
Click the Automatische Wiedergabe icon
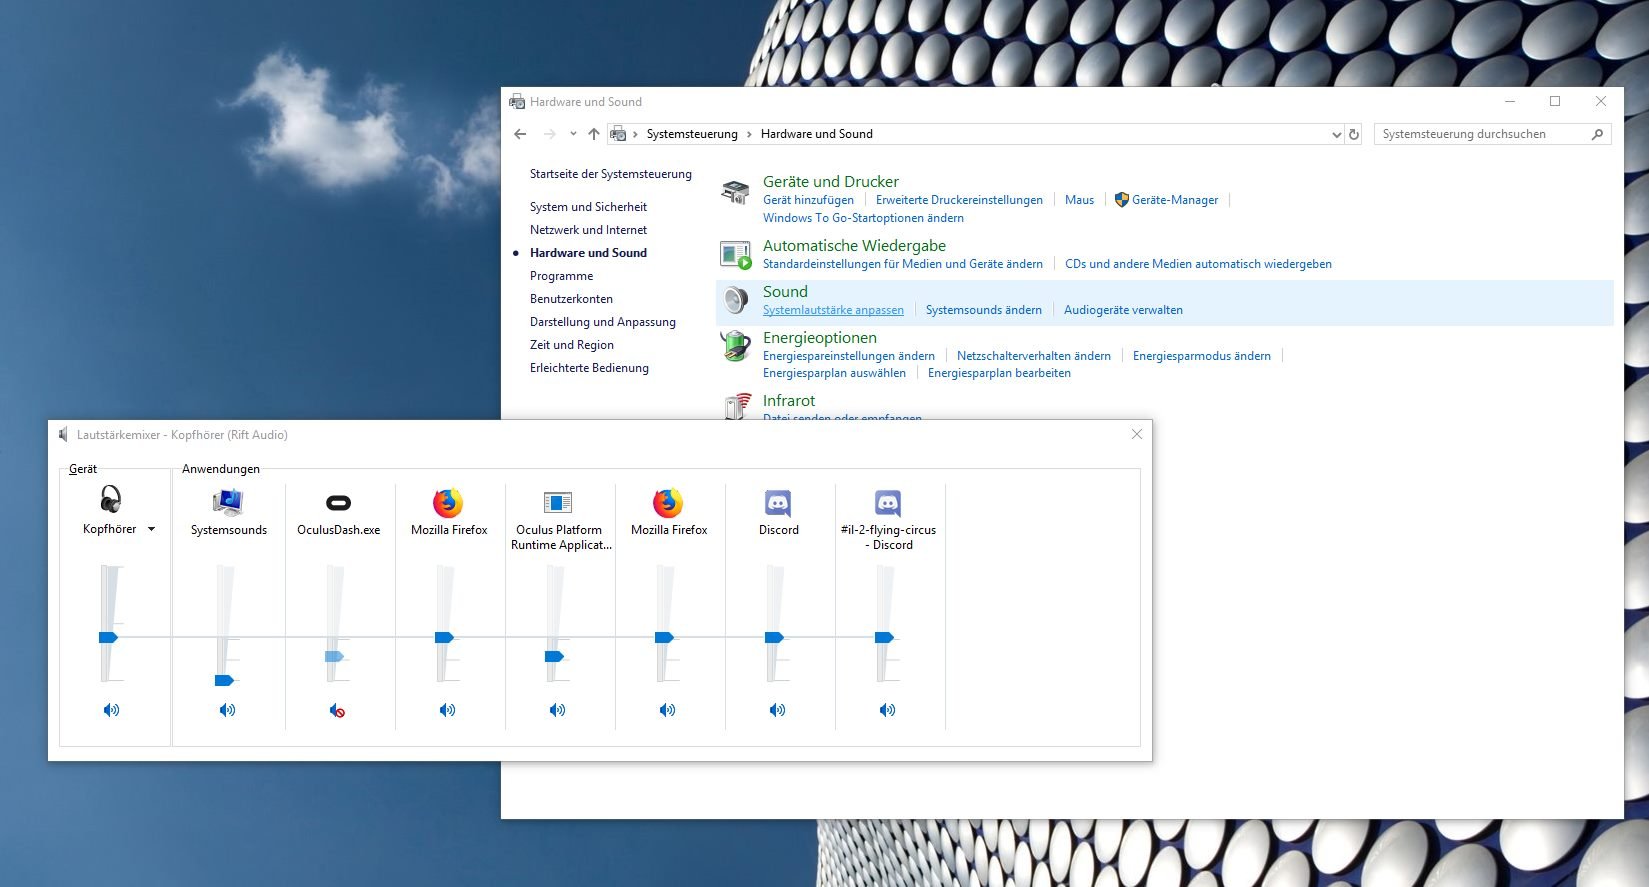(x=736, y=255)
